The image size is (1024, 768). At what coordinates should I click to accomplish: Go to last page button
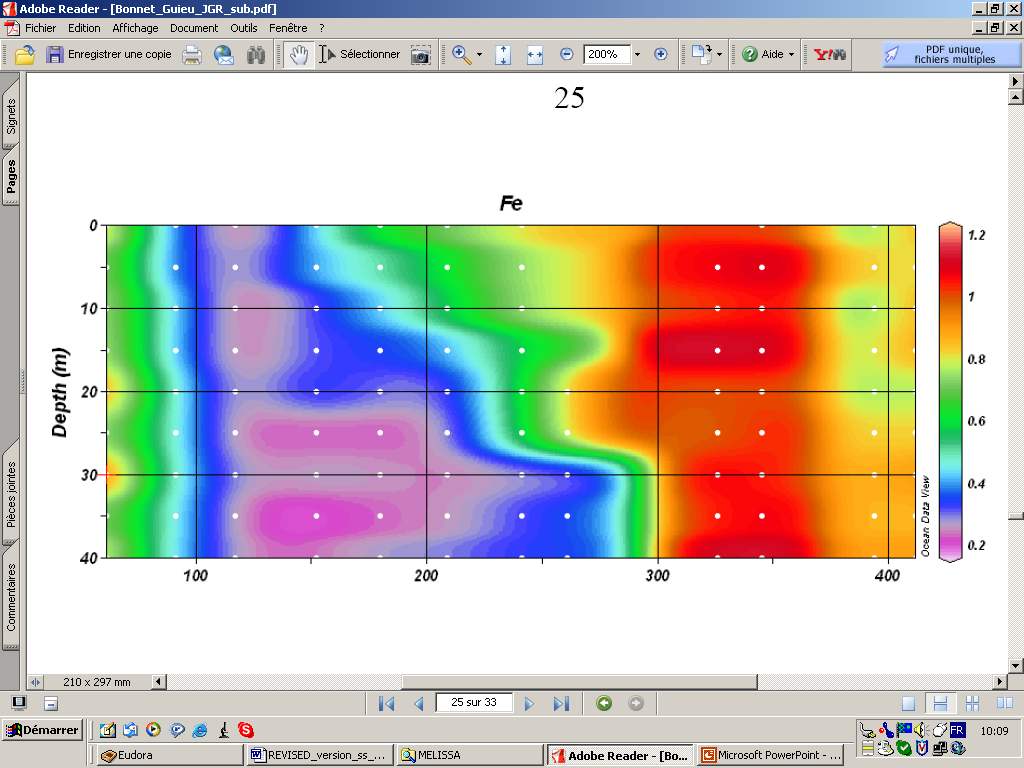[x=561, y=703]
